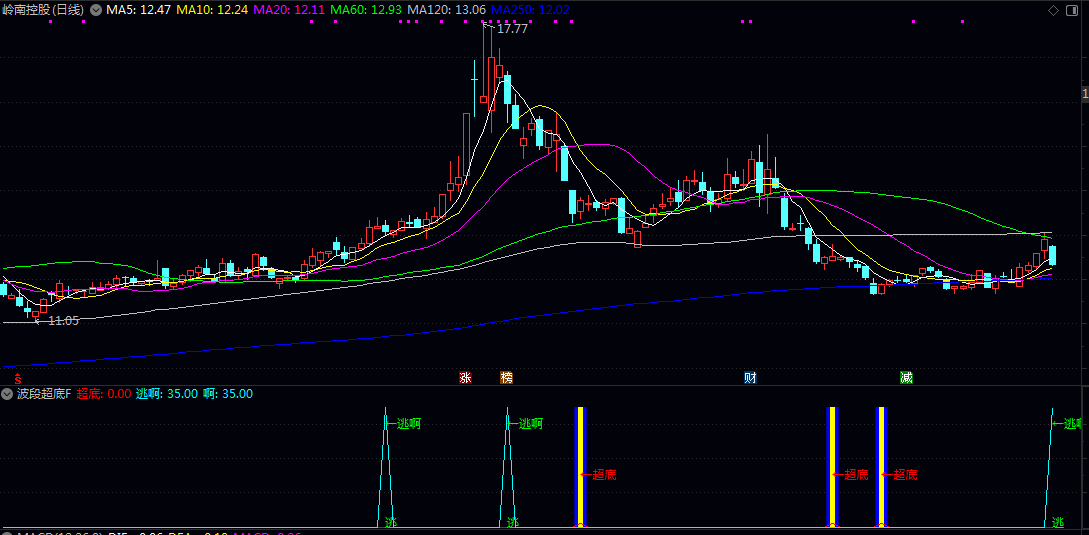Click the 减 event marker
1089x535 pixels.
[906, 378]
